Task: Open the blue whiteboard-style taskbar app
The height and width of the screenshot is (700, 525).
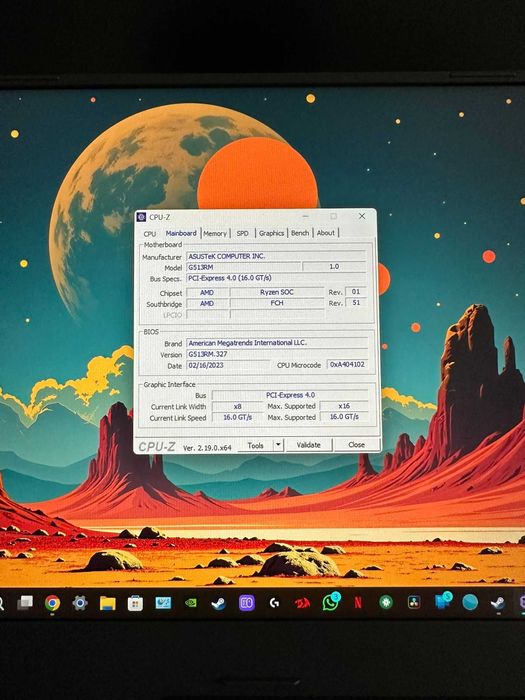Action: [163, 603]
